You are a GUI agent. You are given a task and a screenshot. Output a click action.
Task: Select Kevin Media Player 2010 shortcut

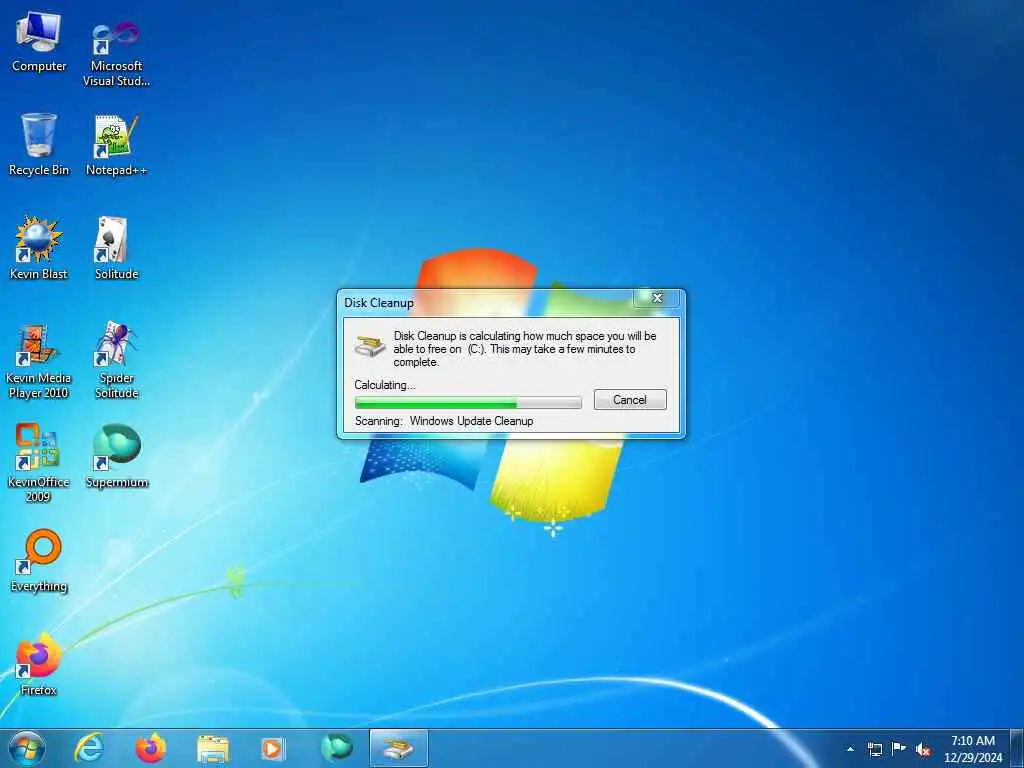(39, 360)
